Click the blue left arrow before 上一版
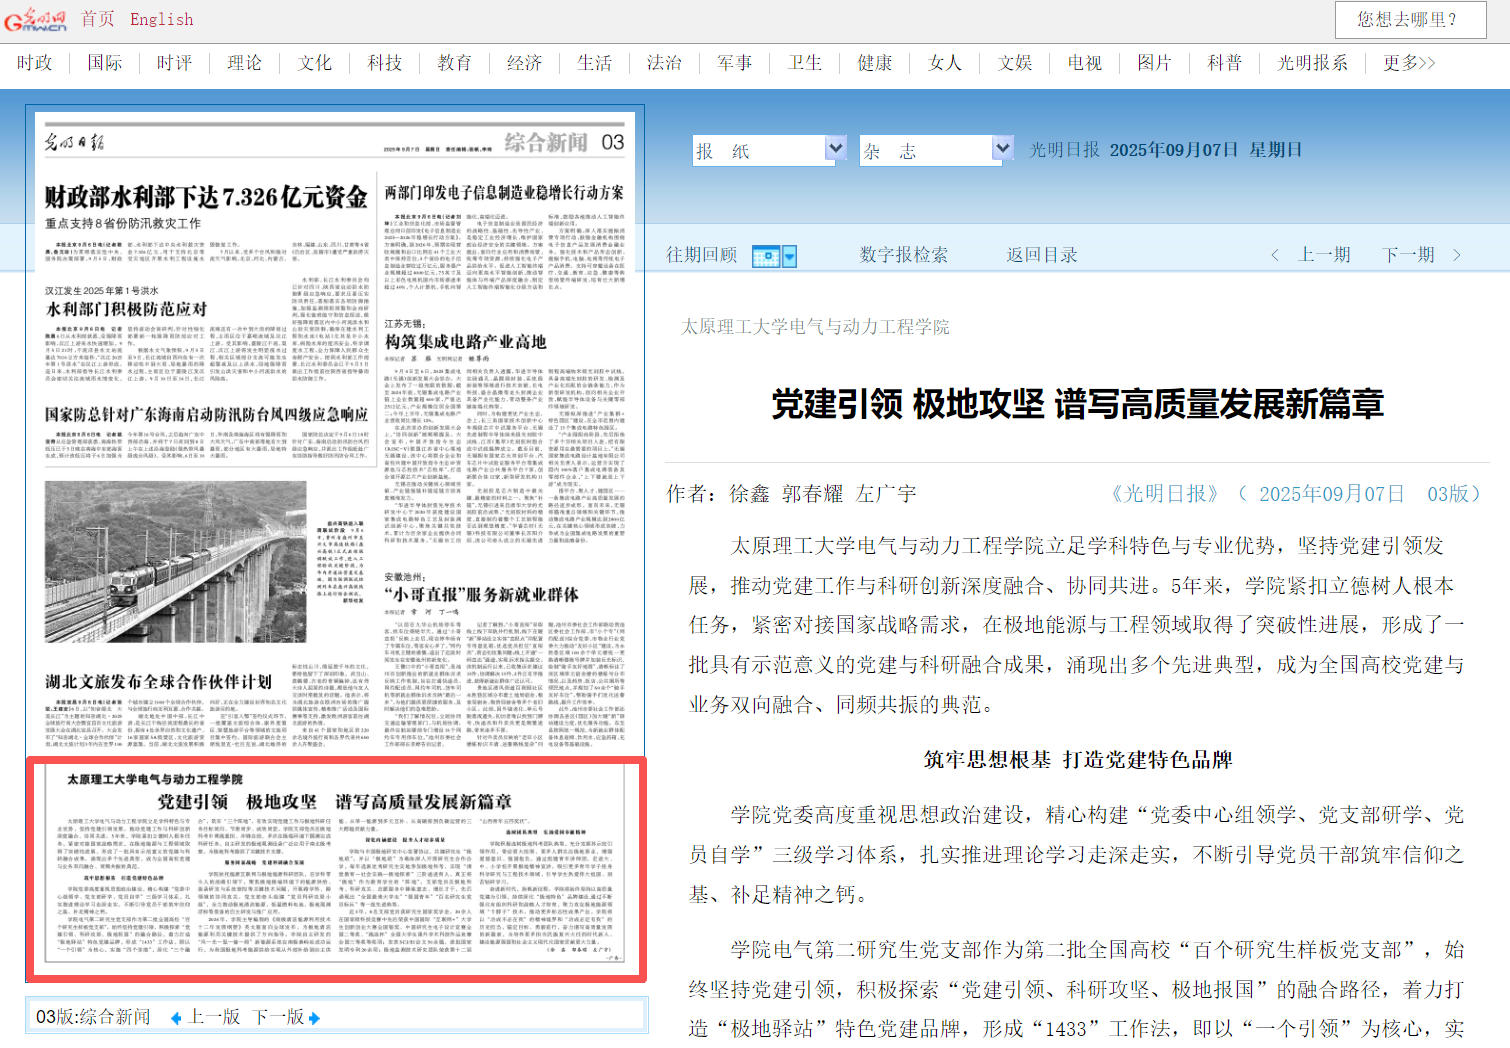1510x1048 pixels. coord(176,1018)
